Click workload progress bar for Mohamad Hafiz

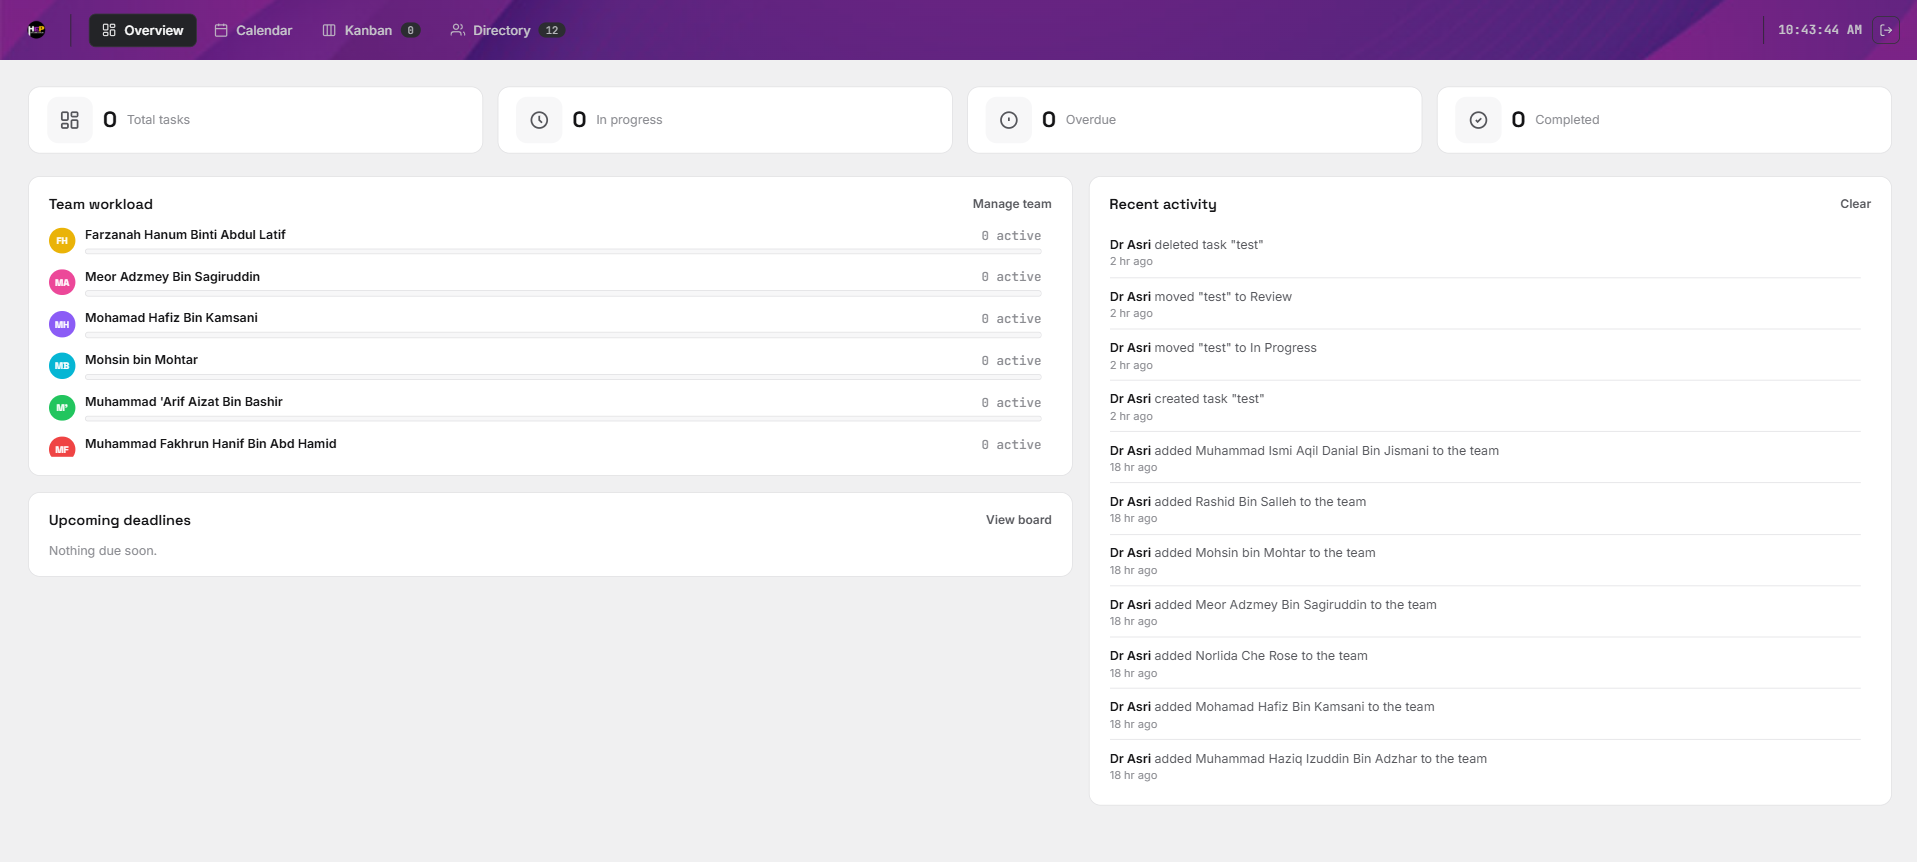[x=563, y=335]
